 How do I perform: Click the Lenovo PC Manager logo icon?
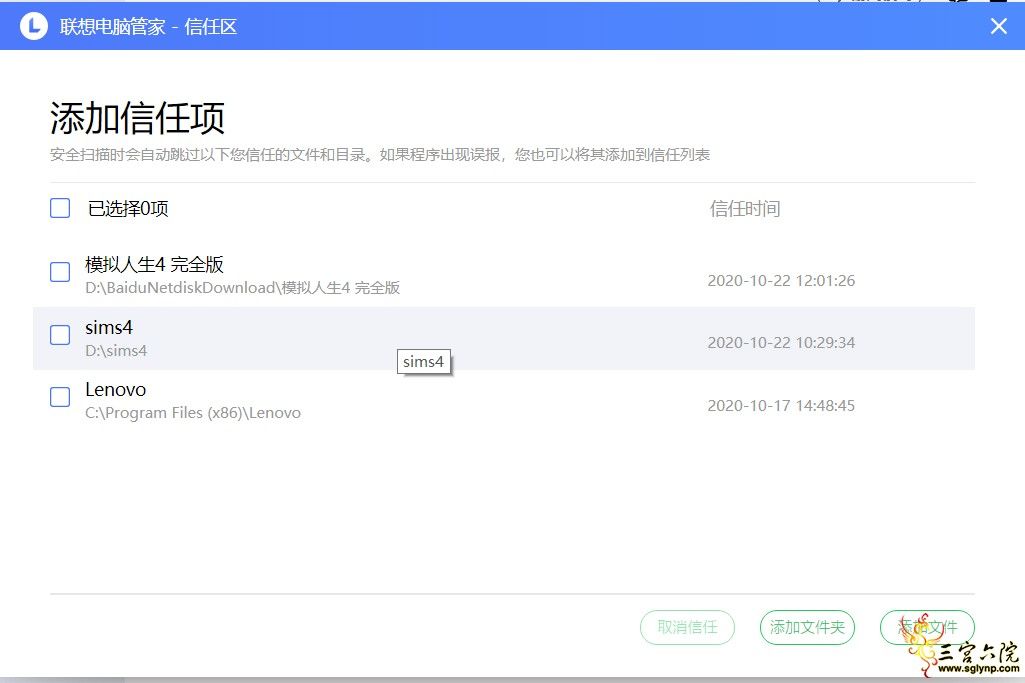pyautogui.click(x=34, y=26)
